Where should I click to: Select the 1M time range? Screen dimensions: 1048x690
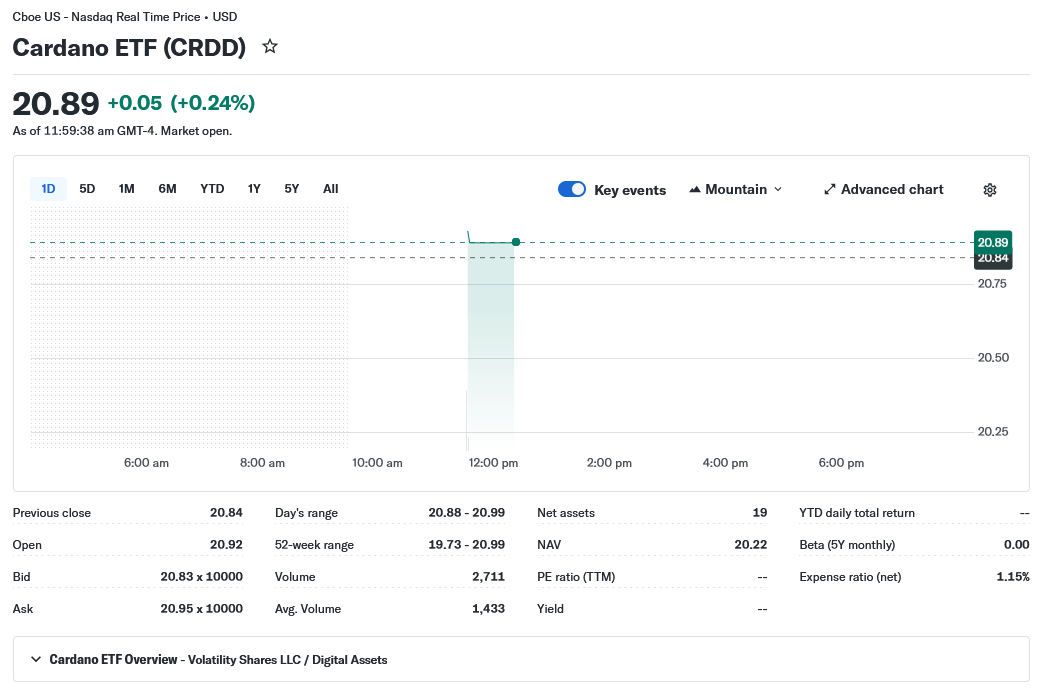coord(126,188)
